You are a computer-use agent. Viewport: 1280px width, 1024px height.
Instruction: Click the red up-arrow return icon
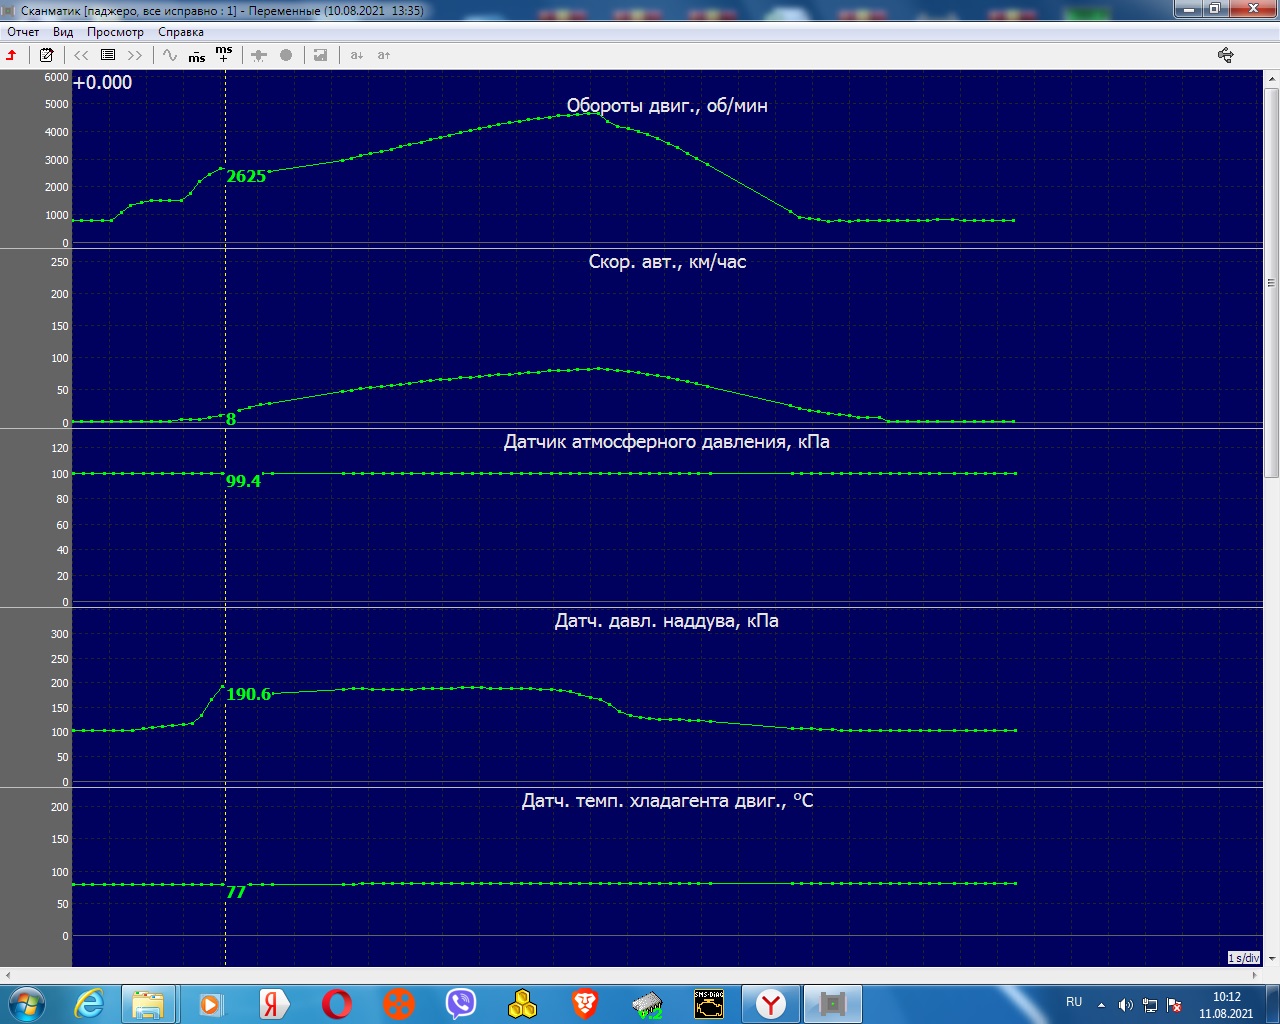point(12,55)
